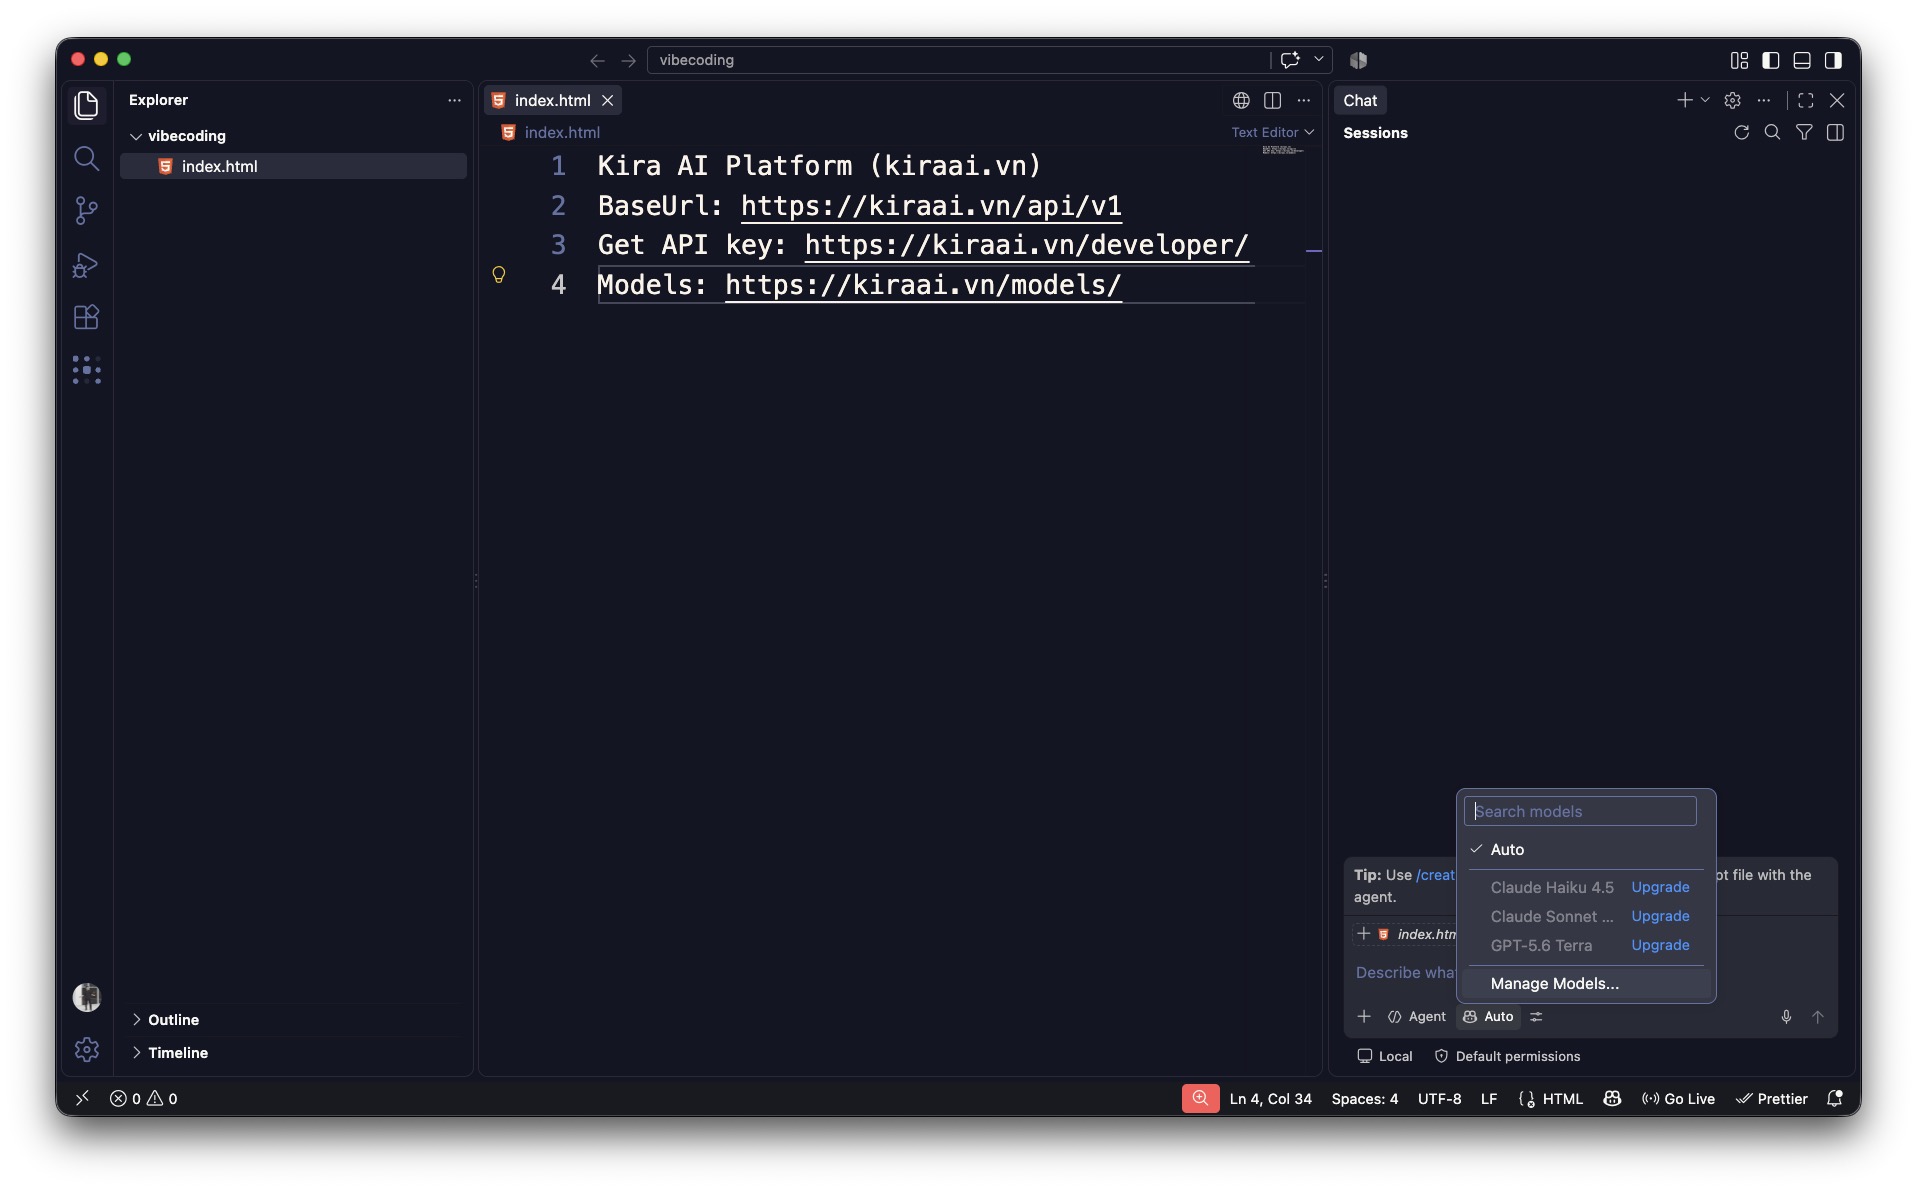1917x1190 pixels.
Task: Filter chat sessions
Action: coord(1804,132)
